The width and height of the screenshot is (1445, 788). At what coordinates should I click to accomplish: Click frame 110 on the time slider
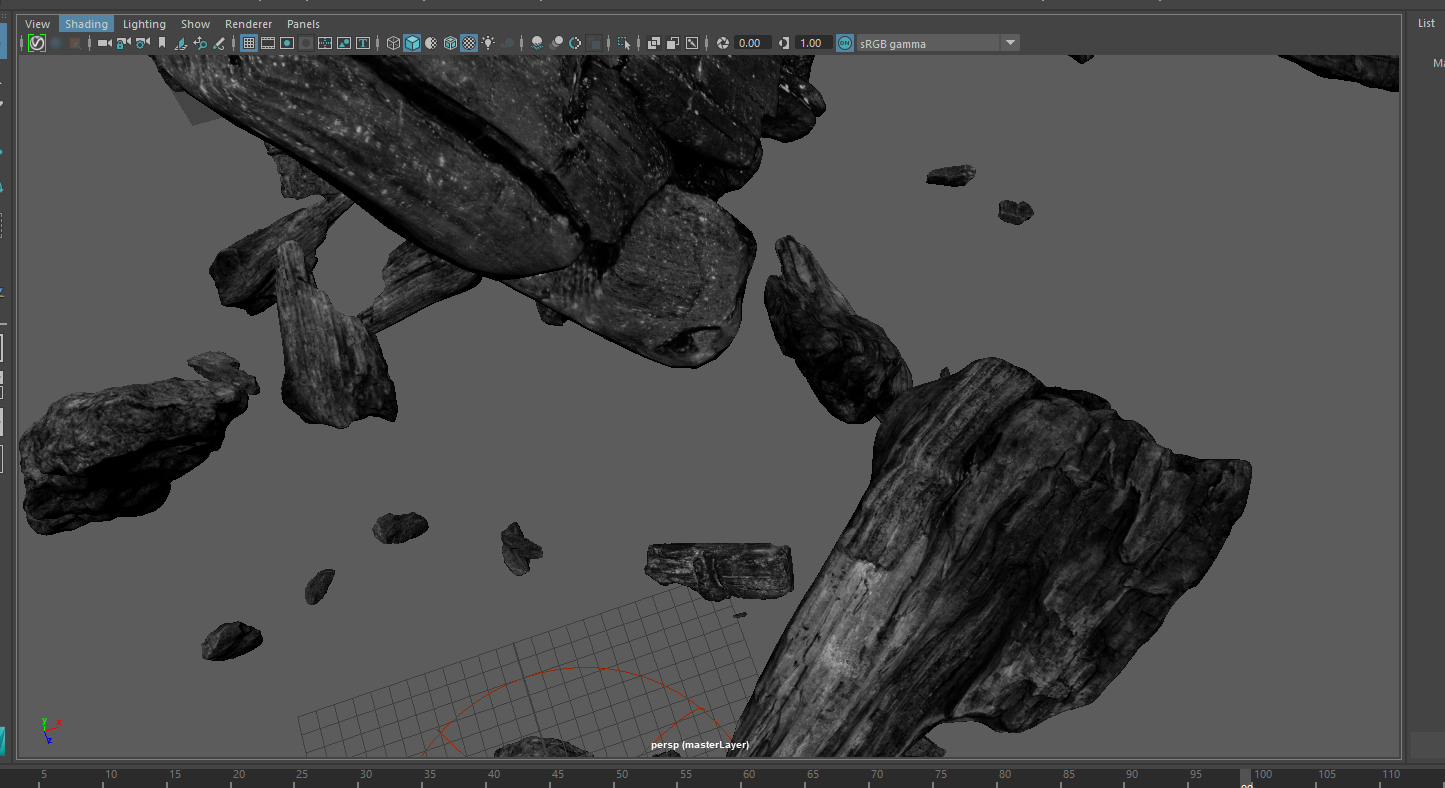[1390, 774]
